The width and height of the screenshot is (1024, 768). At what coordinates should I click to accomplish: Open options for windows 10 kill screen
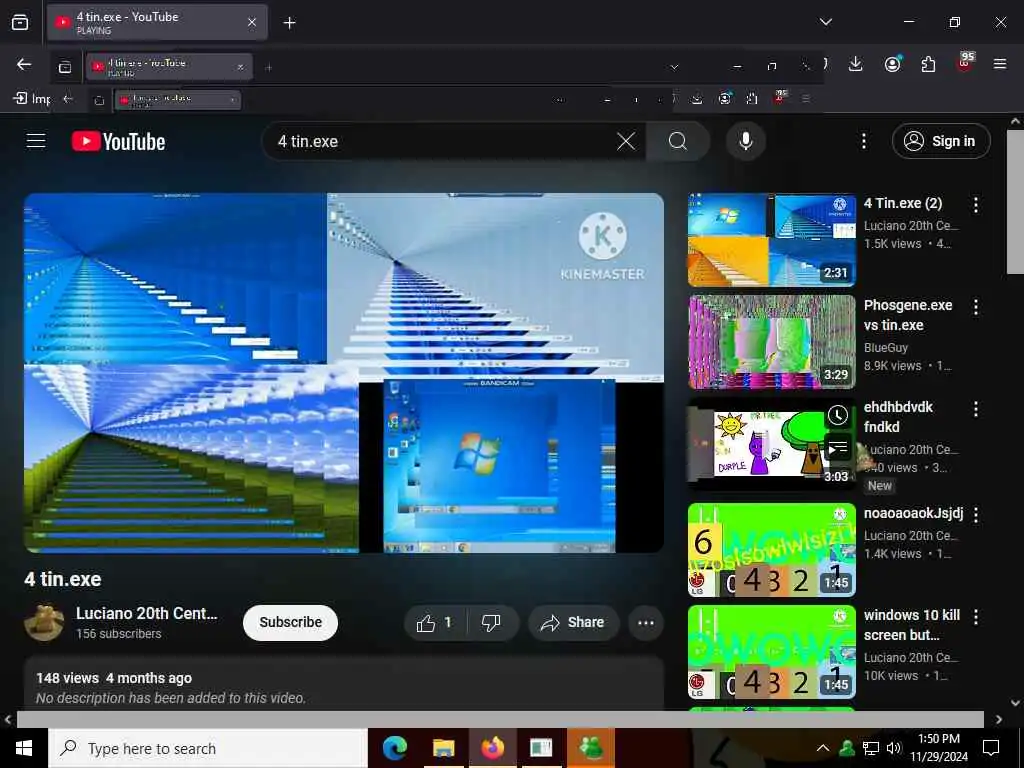click(976, 616)
